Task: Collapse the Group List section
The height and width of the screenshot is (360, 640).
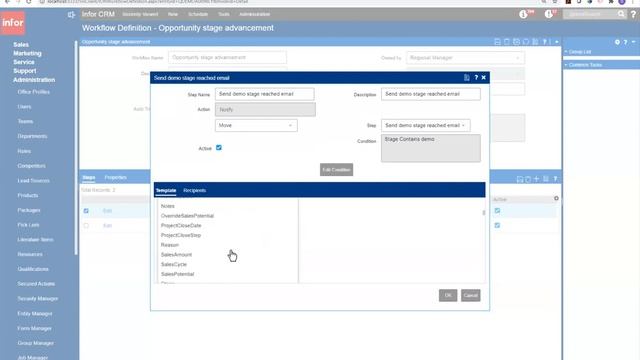Action: tap(578, 52)
